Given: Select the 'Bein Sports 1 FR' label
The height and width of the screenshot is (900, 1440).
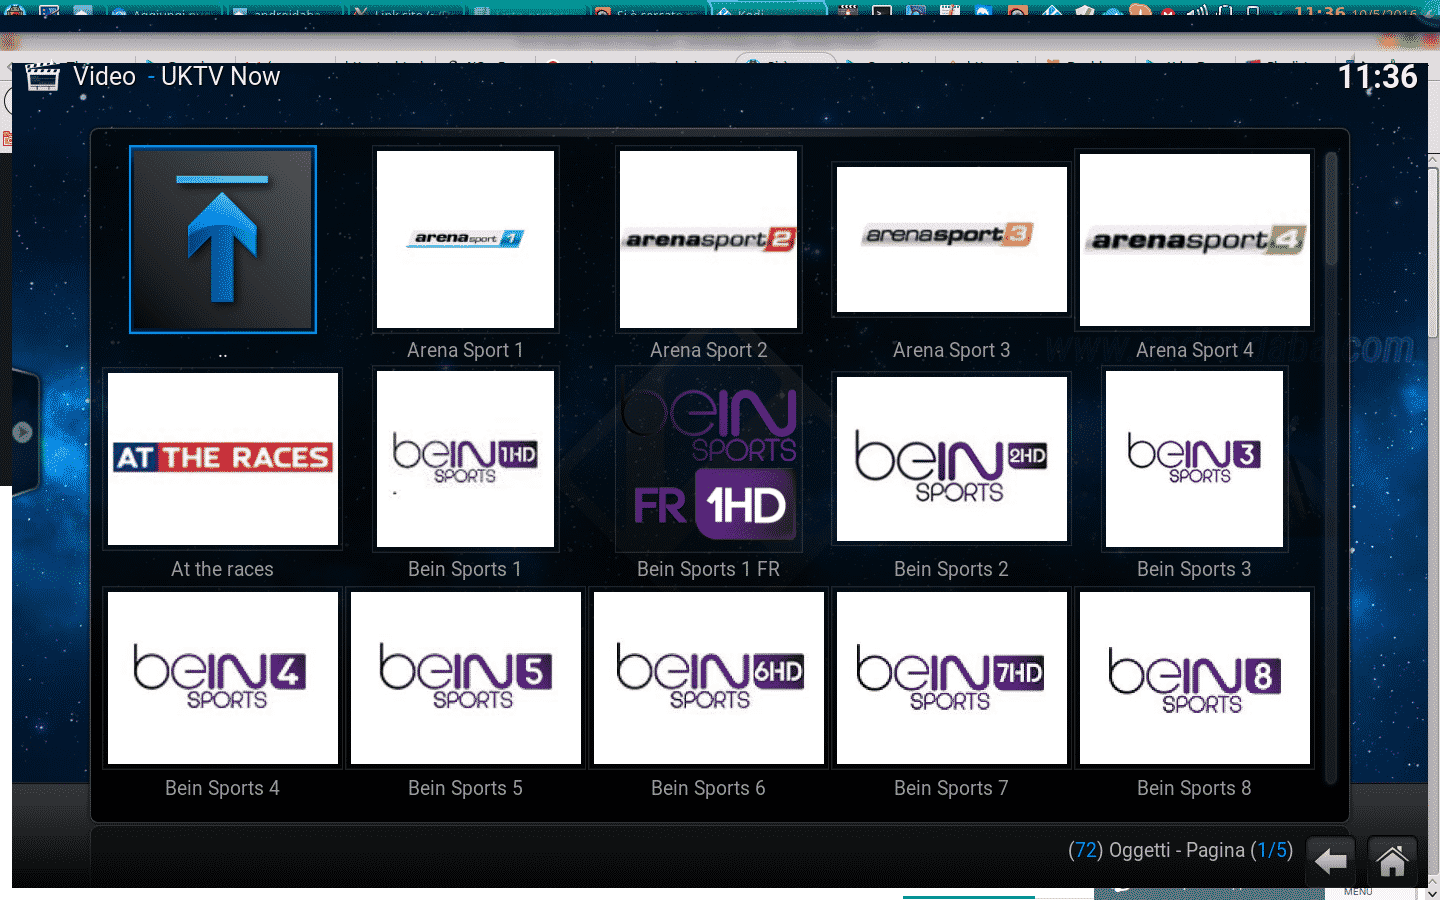Looking at the screenshot, I should (708, 569).
